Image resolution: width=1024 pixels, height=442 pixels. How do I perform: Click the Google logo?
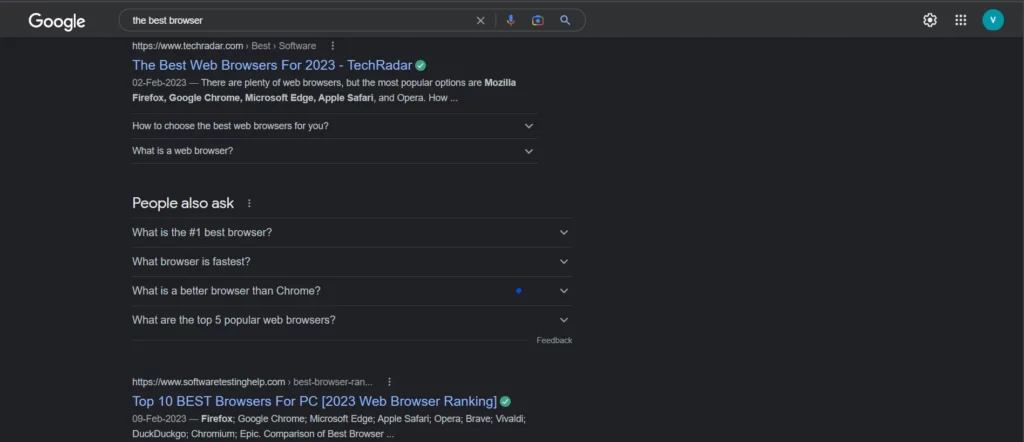(57, 22)
